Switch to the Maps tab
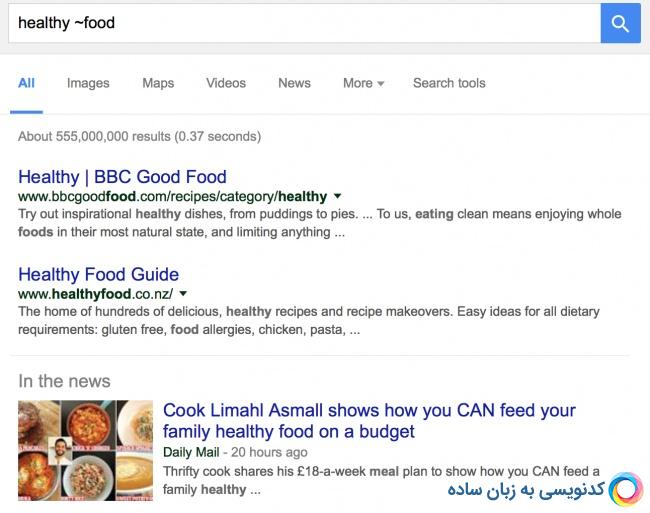Viewport: 650px width, 513px height. [158, 83]
